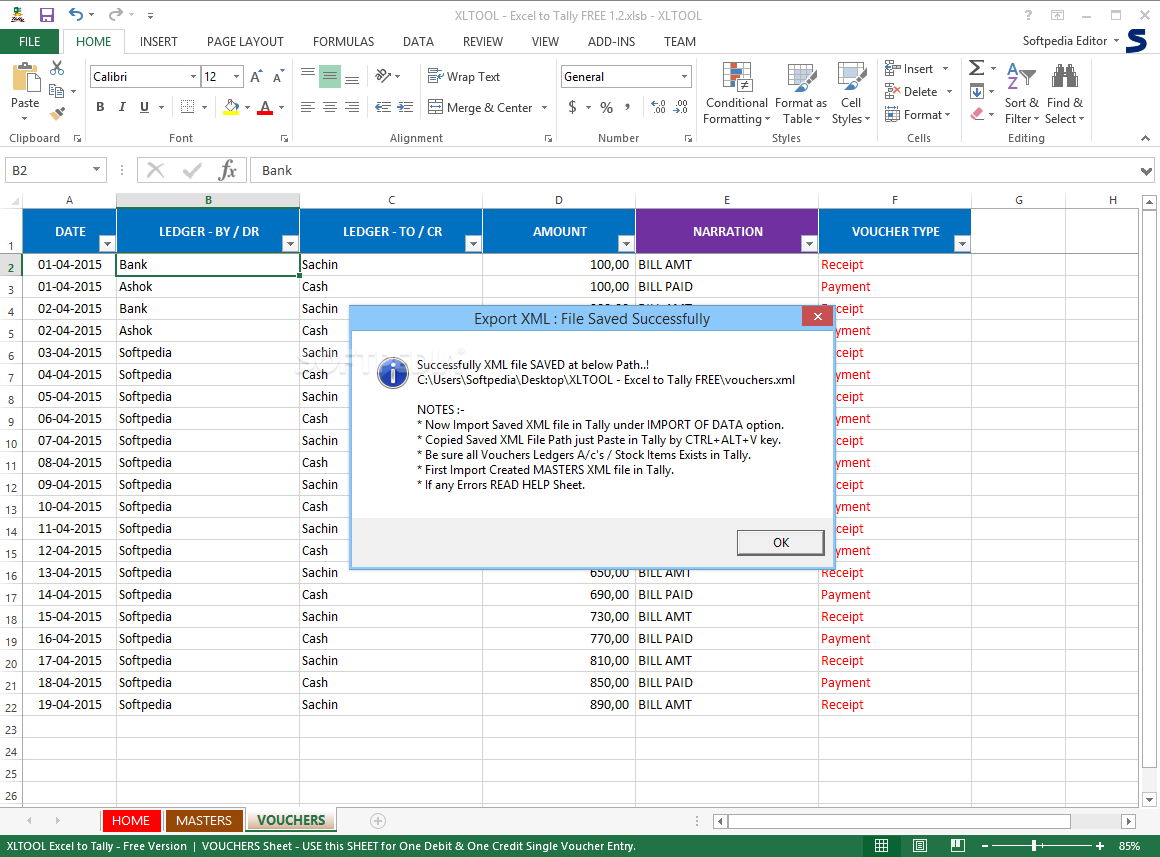The image size is (1160, 857).
Task: Click the Decrease Indent icon
Action: [x=382, y=107]
